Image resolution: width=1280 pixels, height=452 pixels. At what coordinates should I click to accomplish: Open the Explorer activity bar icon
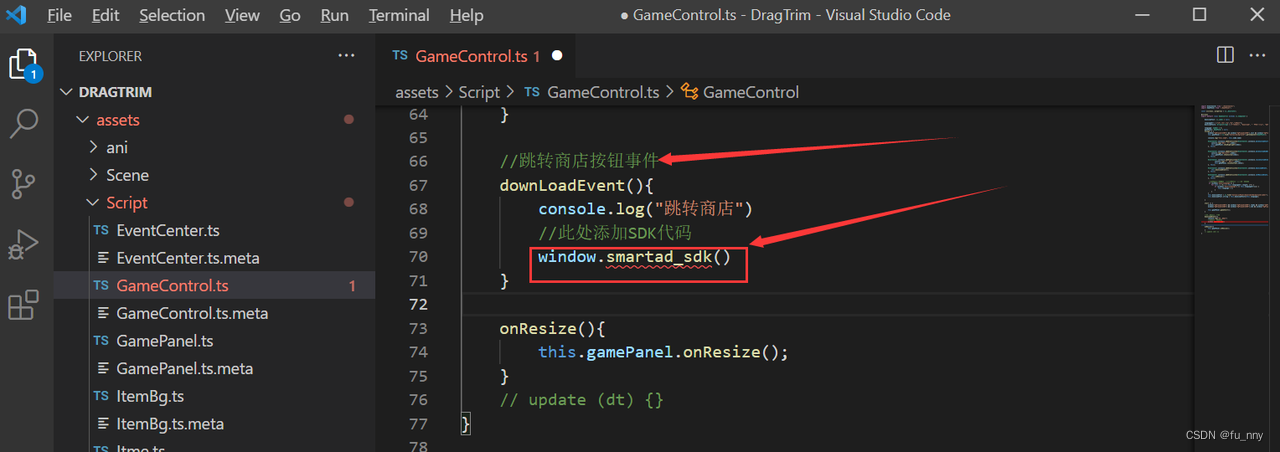(x=23, y=65)
